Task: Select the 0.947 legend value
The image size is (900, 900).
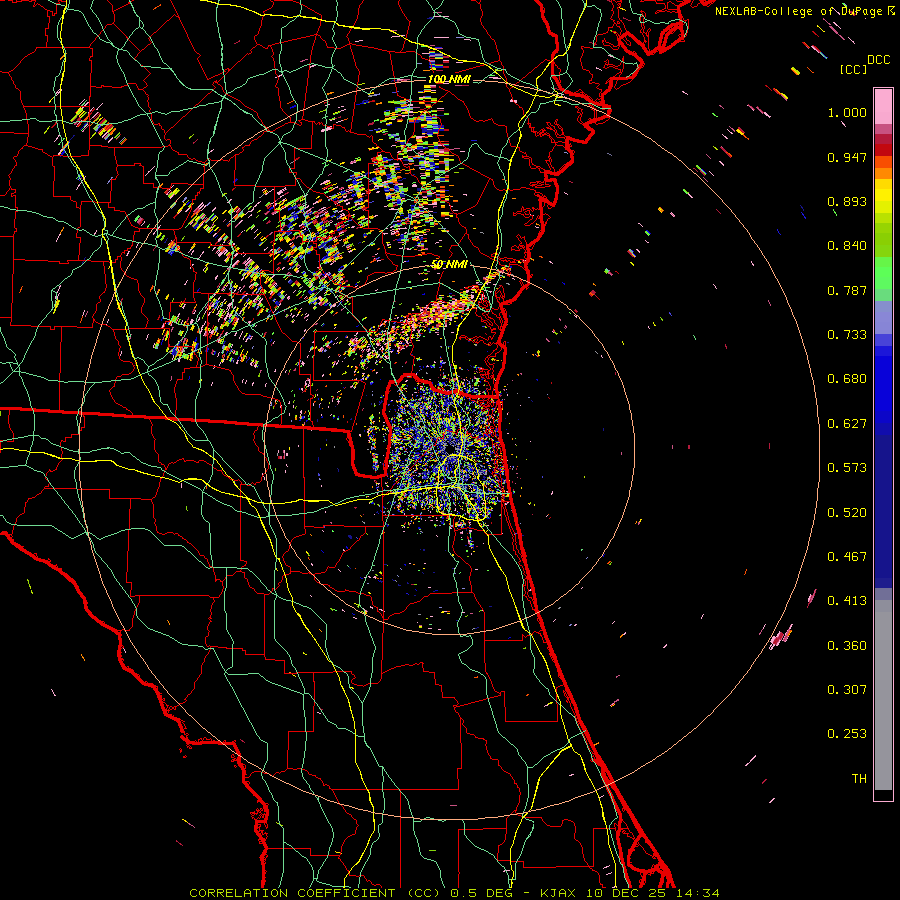Action: (847, 157)
